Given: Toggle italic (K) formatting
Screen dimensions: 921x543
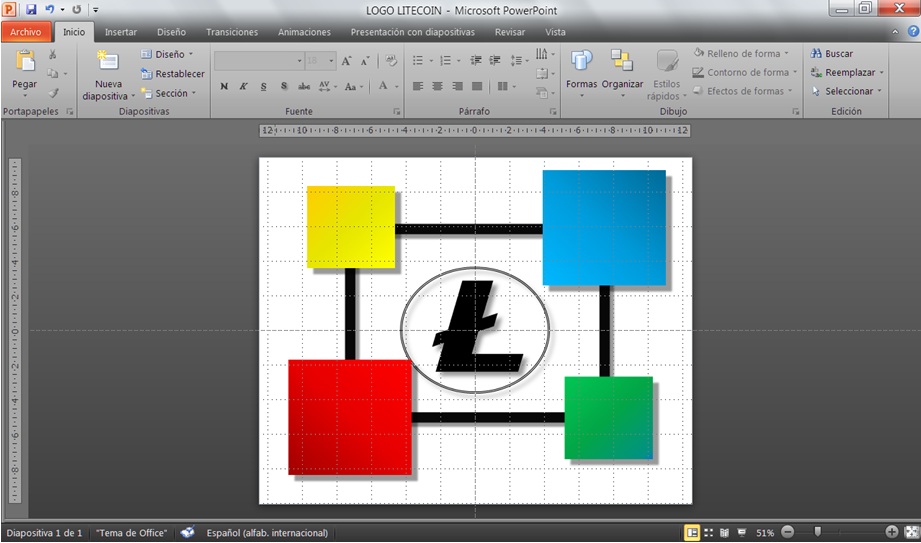Looking at the screenshot, I should 243,86.
